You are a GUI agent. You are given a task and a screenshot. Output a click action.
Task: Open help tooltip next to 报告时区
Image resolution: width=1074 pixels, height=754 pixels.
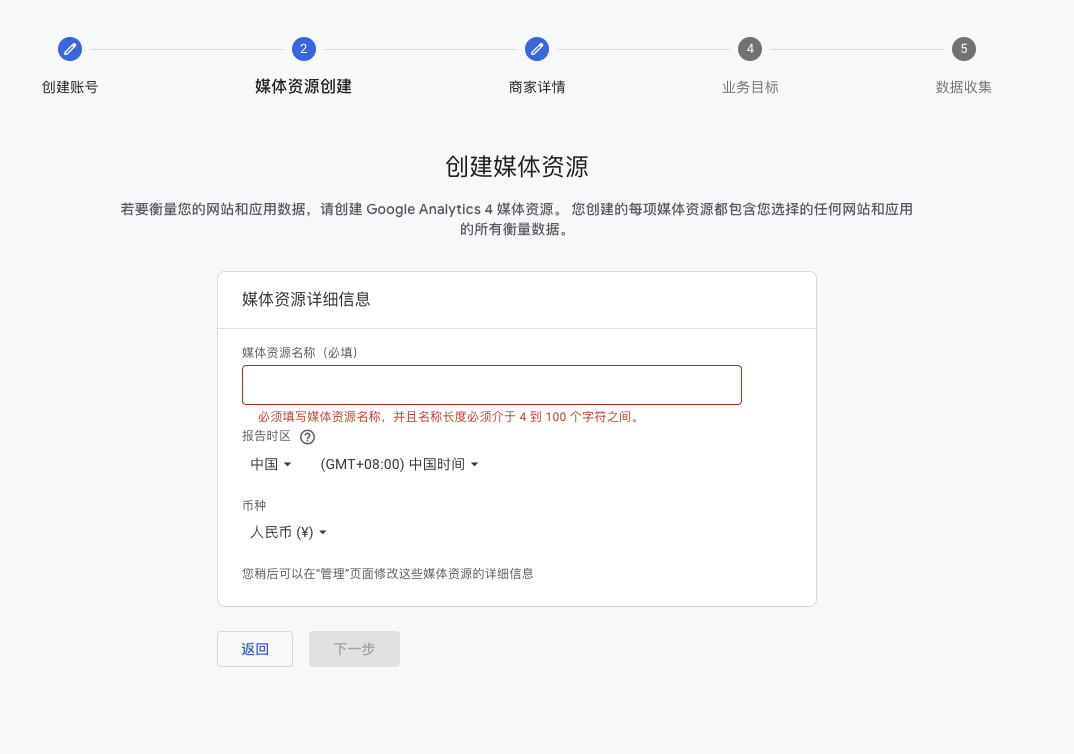(x=307, y=437)
